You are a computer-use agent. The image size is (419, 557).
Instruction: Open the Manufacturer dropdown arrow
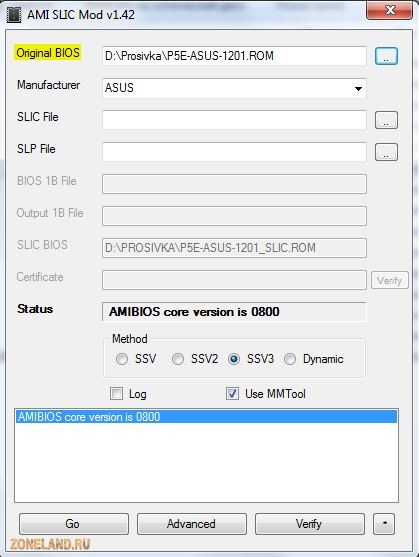click(358, 88)
